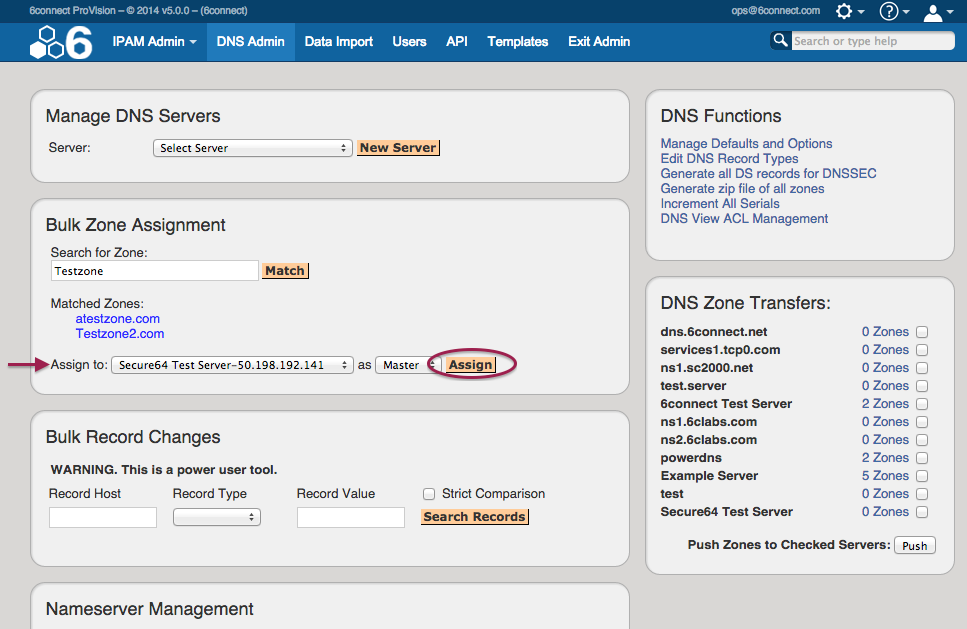Click the ops@6connect.com account text
Screen dimensions: 967x629
tap(776, 10)
